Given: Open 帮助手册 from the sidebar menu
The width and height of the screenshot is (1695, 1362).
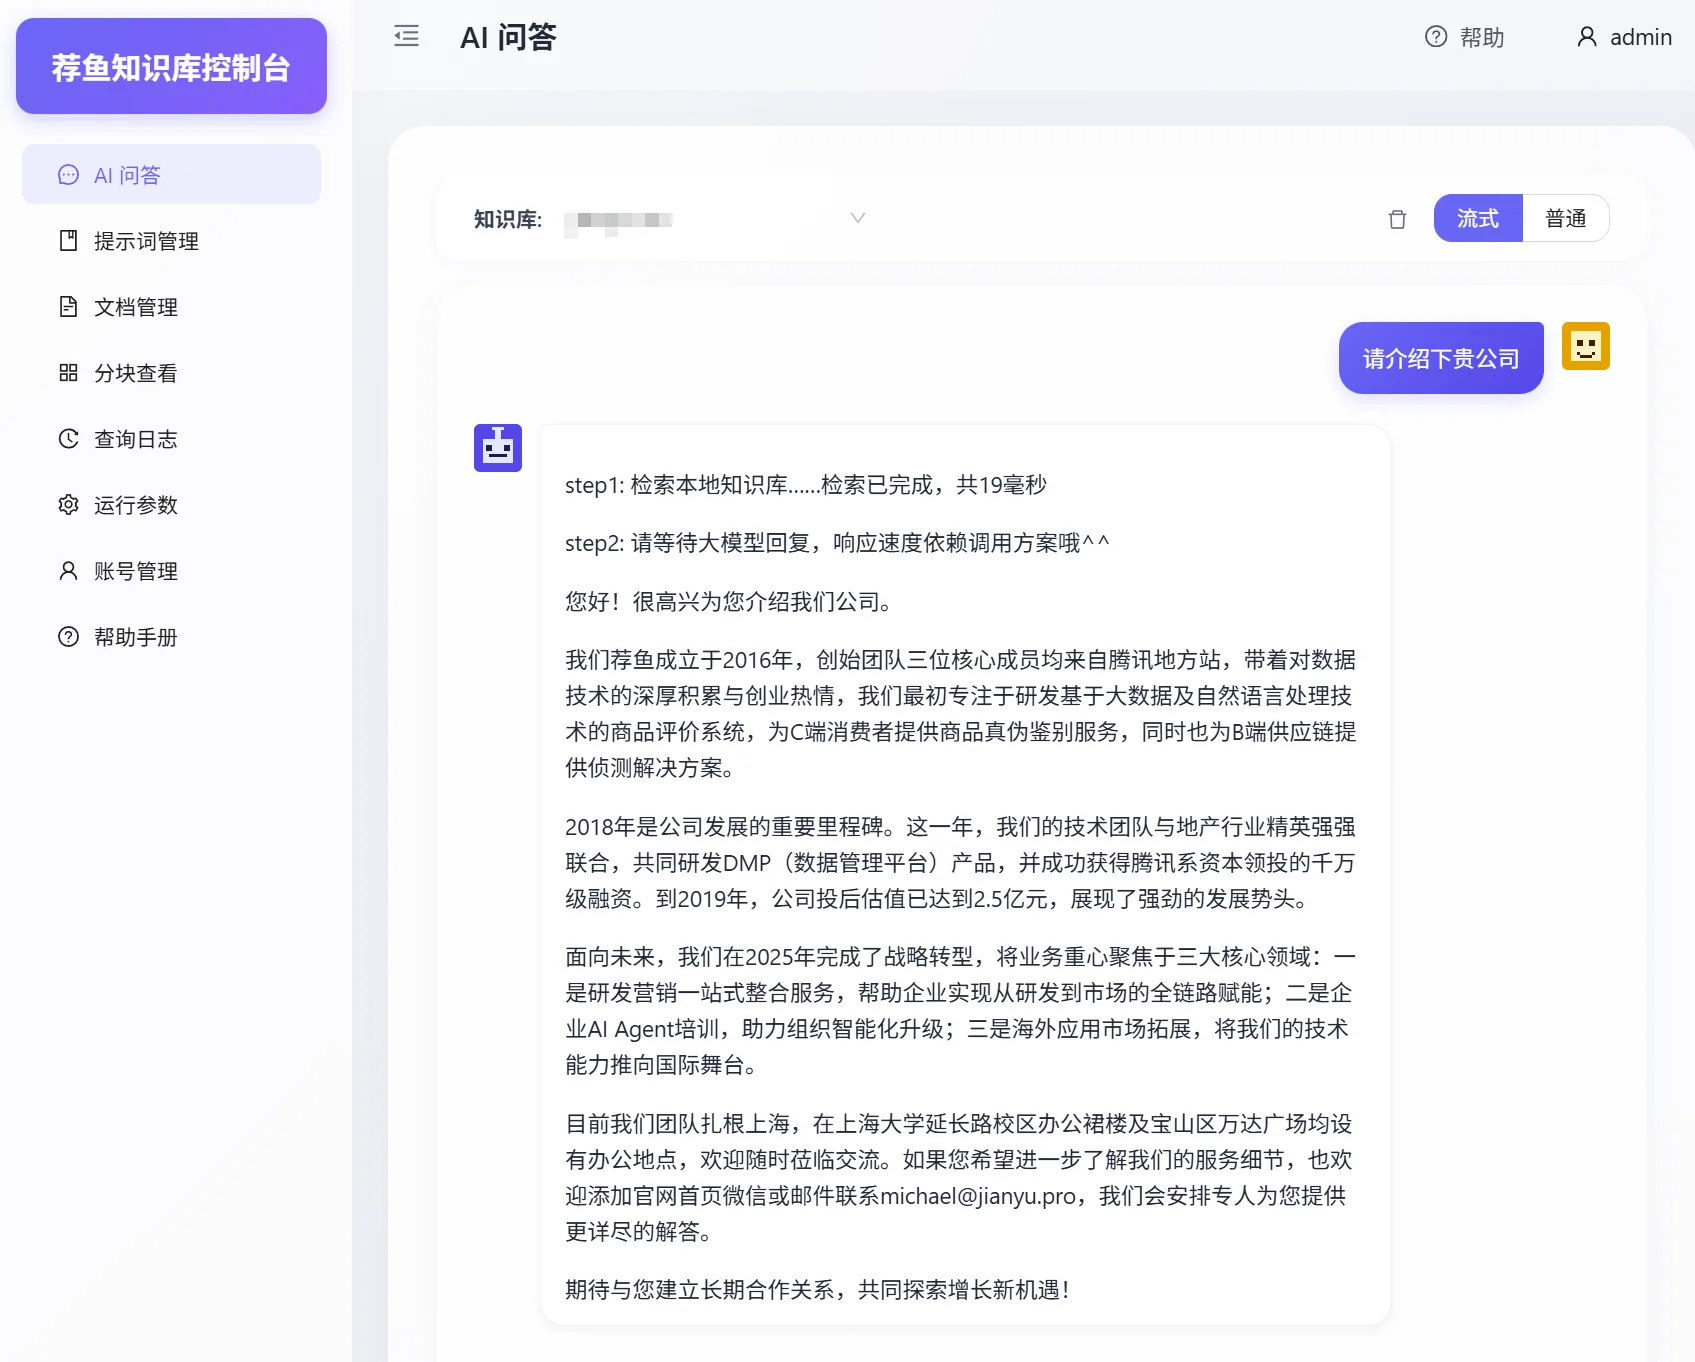Looking at the screenshot, I should [136, 636].
